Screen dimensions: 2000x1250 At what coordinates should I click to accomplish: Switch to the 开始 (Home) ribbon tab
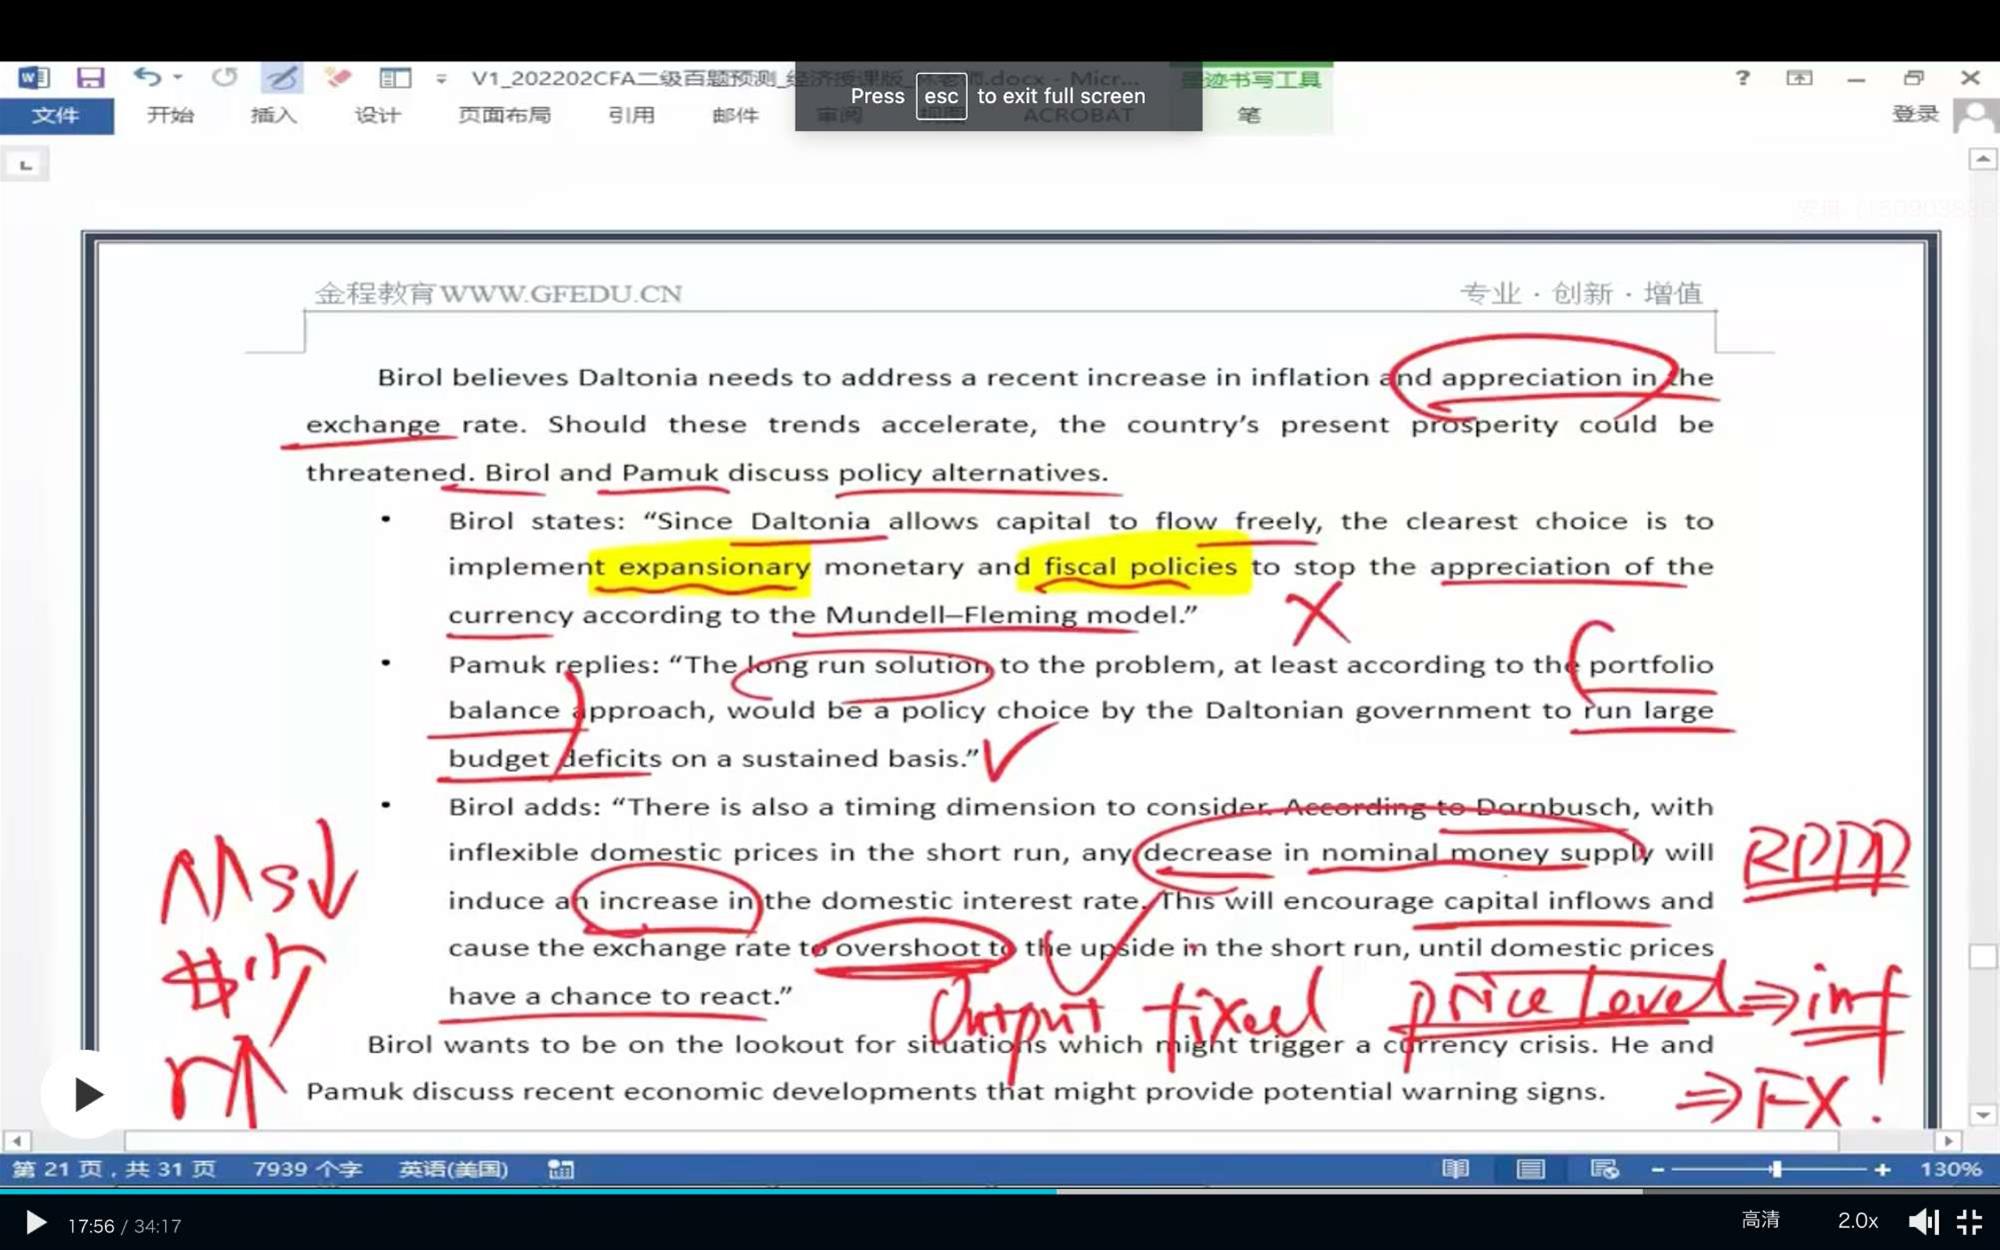[x=170, y=116]
